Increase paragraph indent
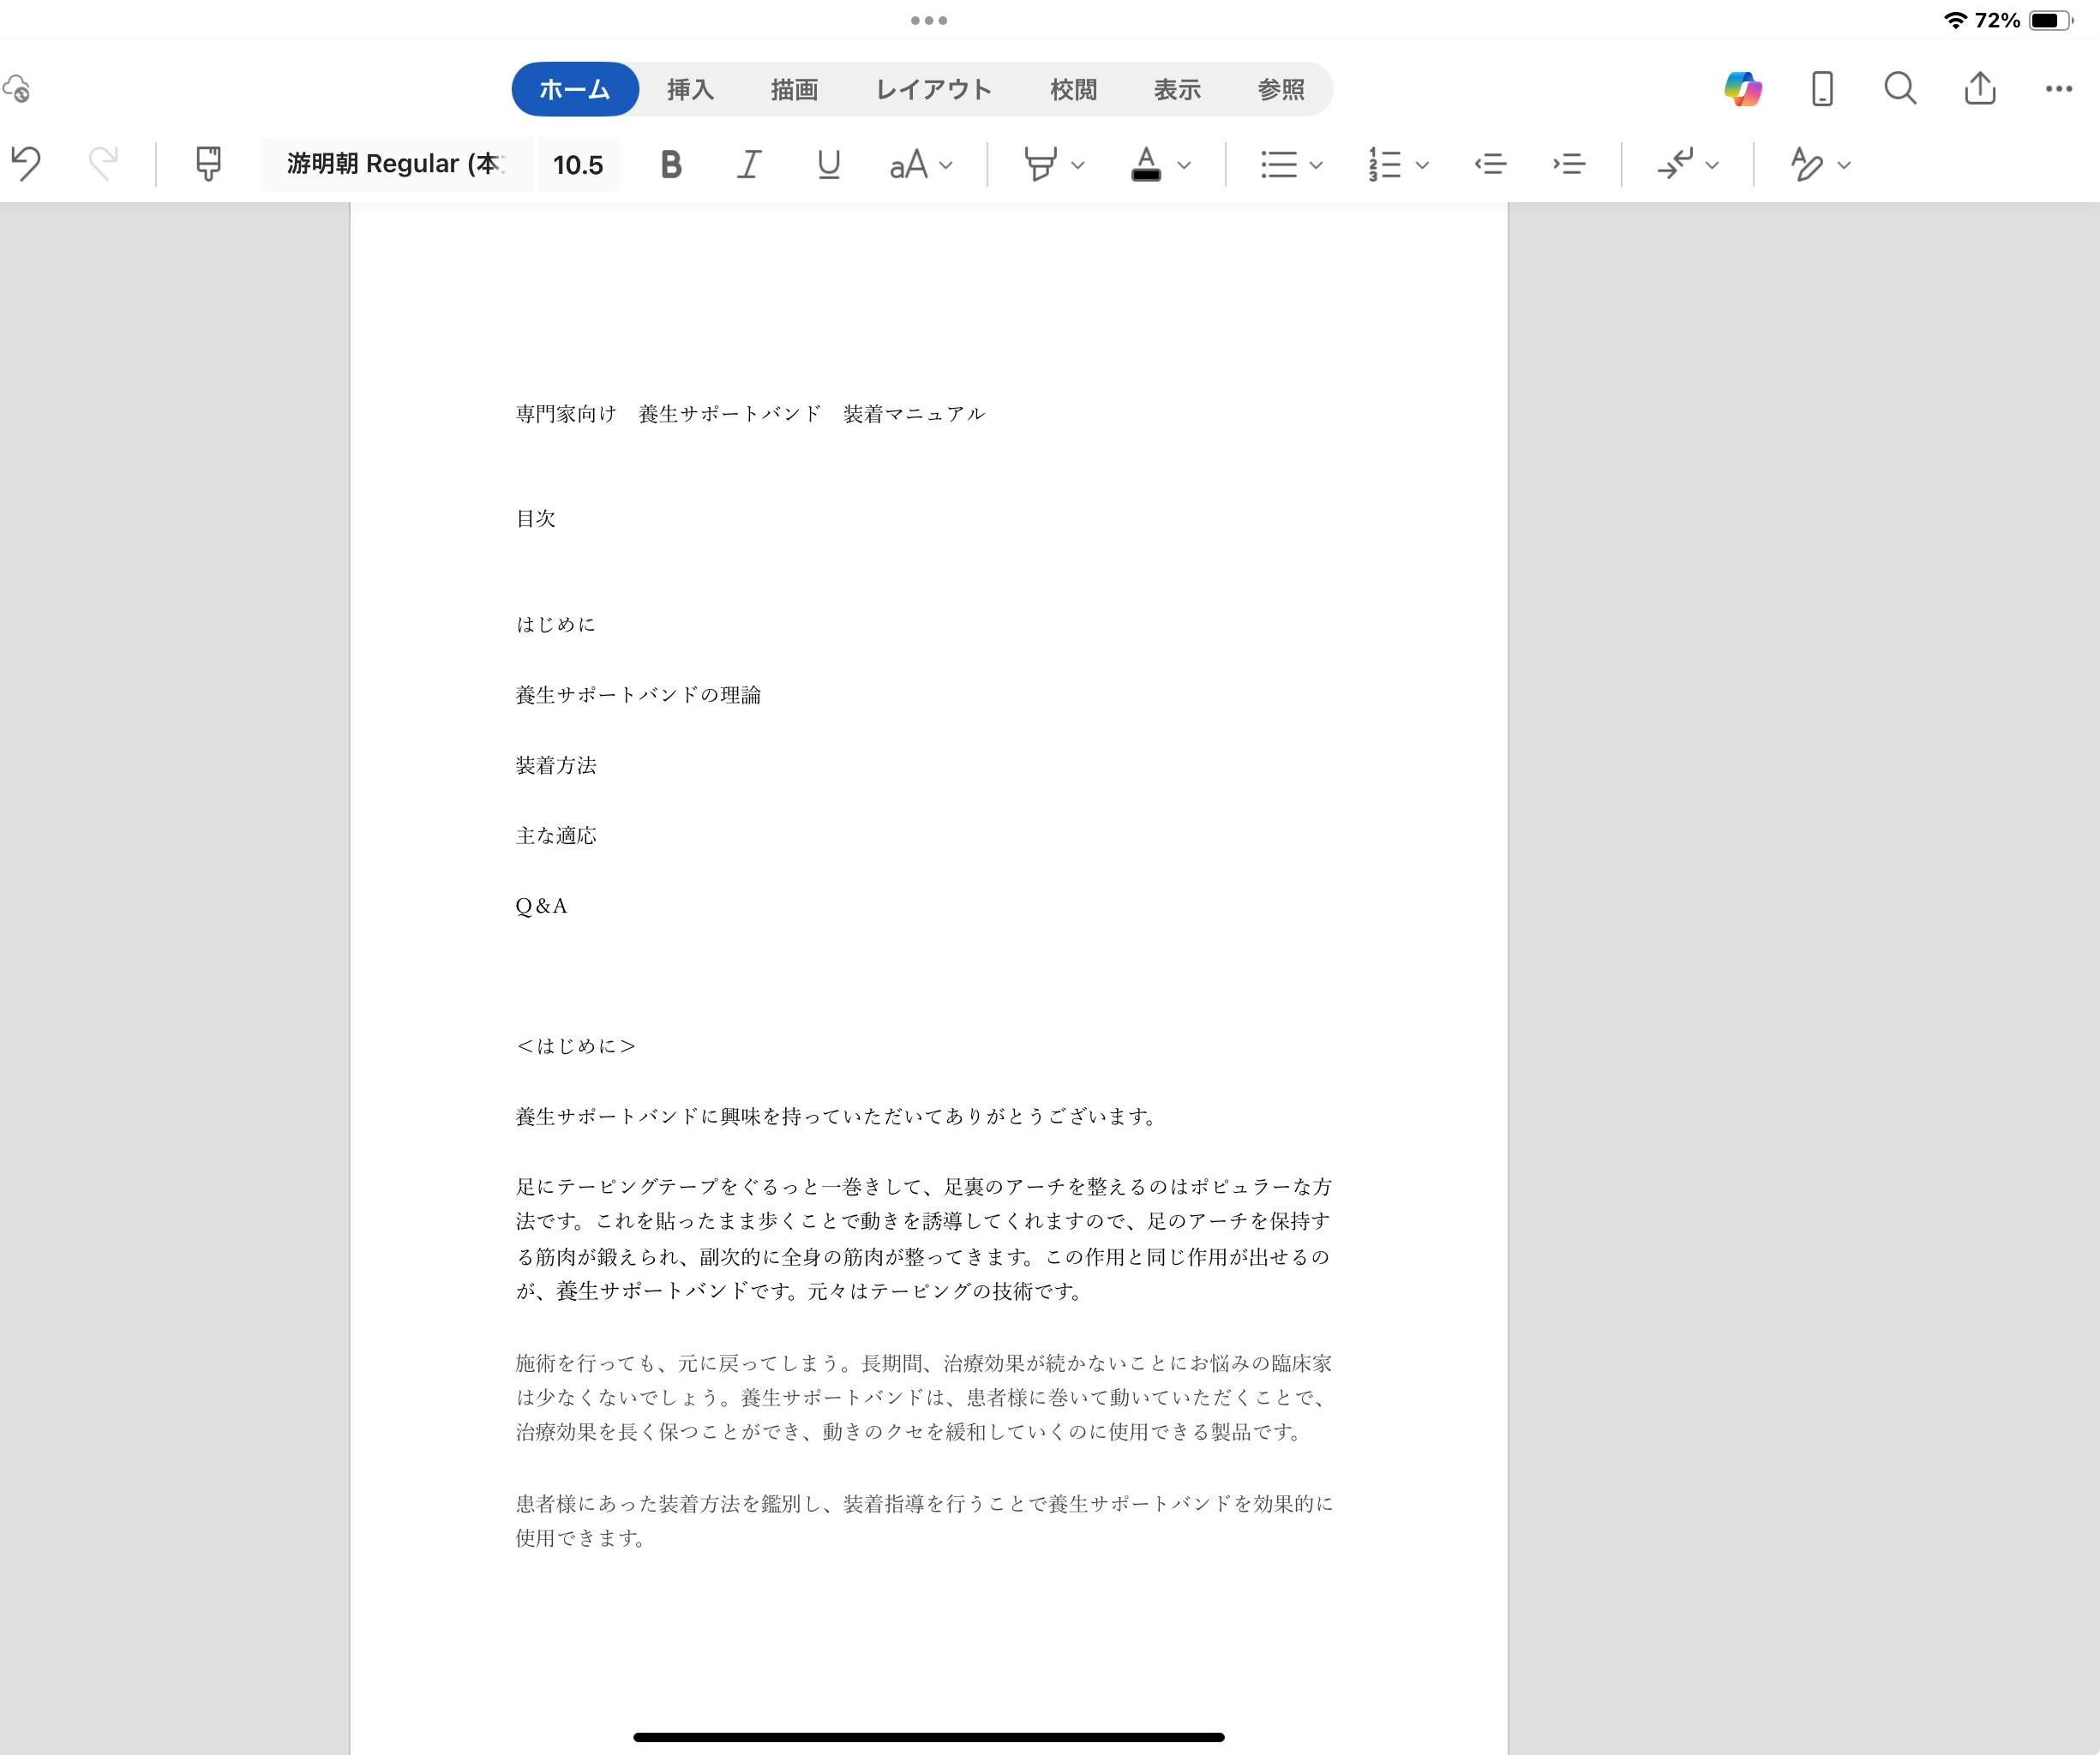Image resolution: width=2100 pixels, height=1755 pixels. (x=1569, y=163)
